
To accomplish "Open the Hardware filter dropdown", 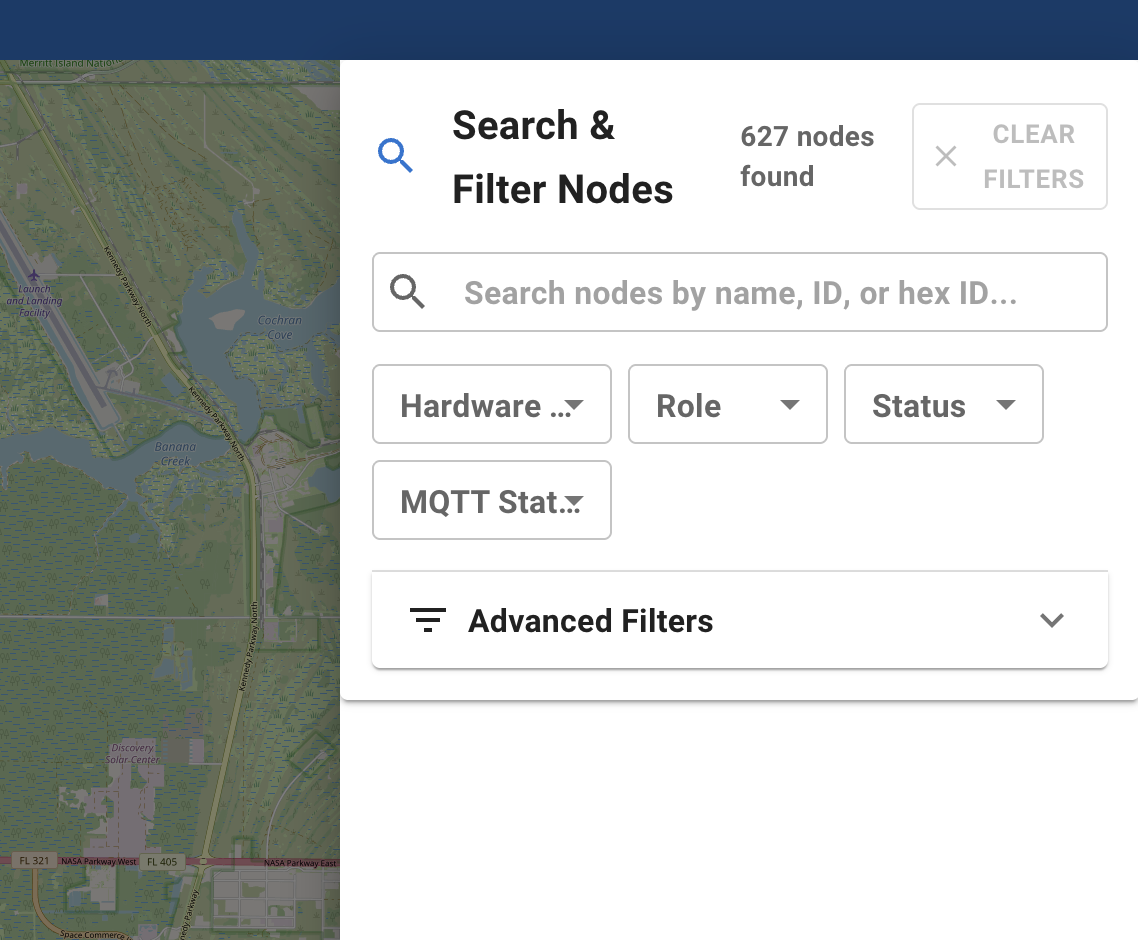I will [492, 404].
